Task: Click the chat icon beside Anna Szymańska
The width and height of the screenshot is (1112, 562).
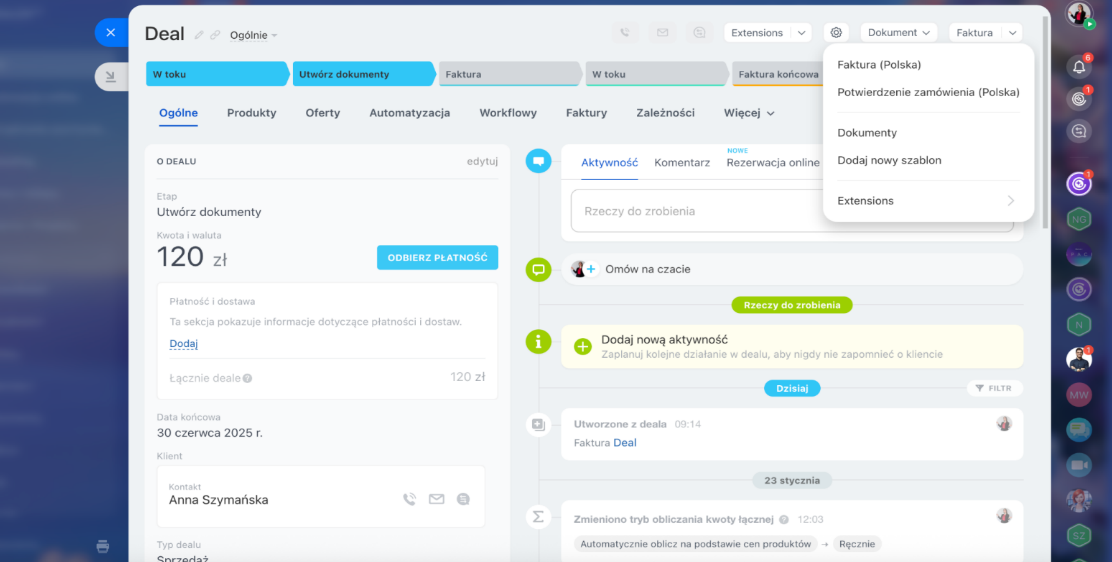Action: tap(462, 499)
